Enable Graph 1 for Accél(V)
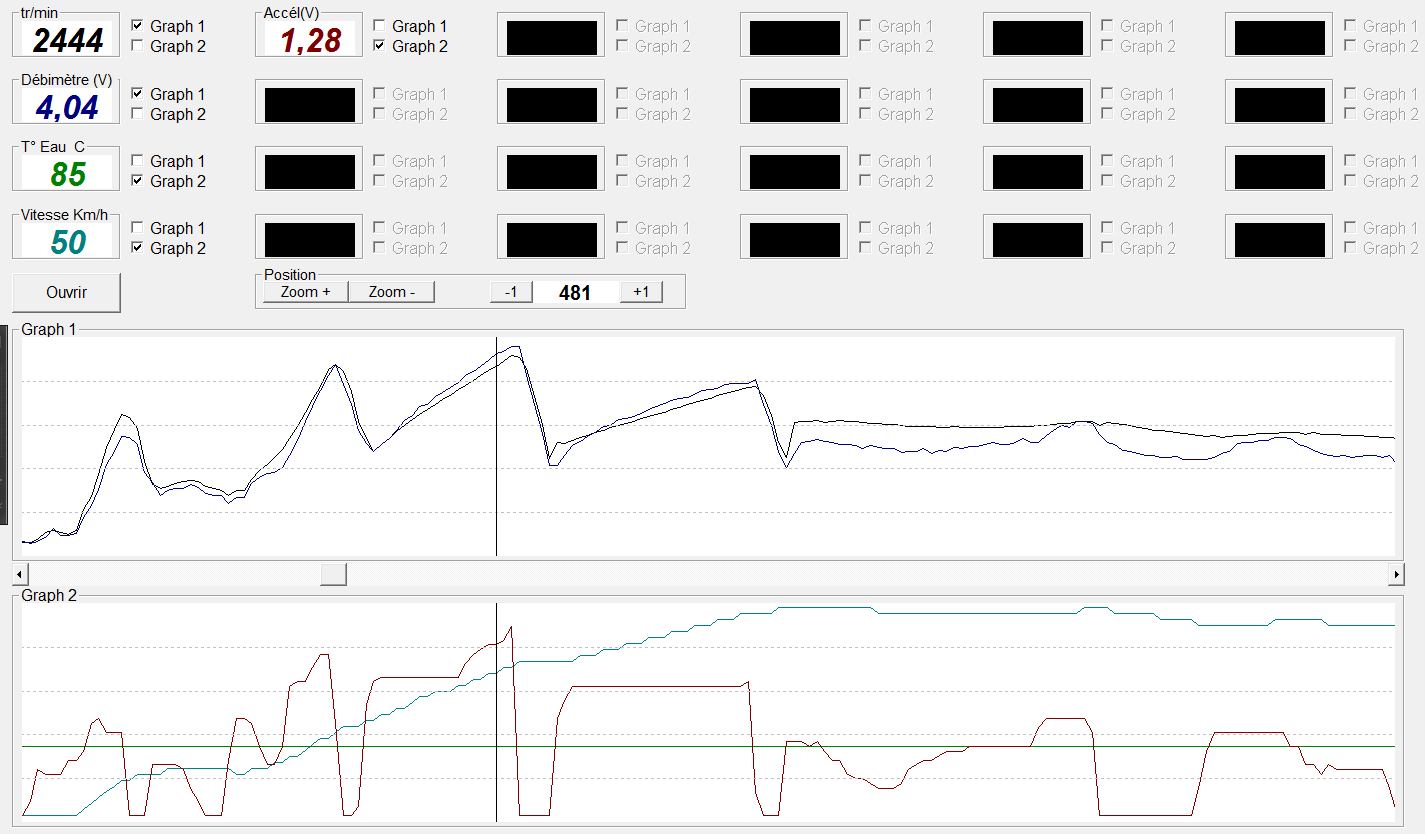This screenshot has width=1425, height=834. (379, 26)
